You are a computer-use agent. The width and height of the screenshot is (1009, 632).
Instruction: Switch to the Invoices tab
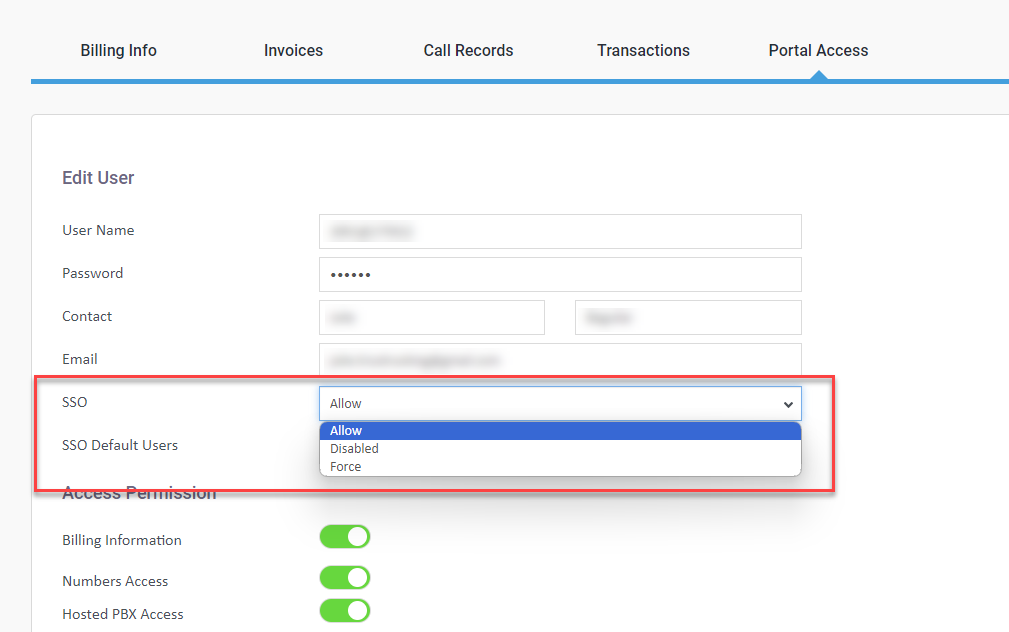click(x=293, y=50)
